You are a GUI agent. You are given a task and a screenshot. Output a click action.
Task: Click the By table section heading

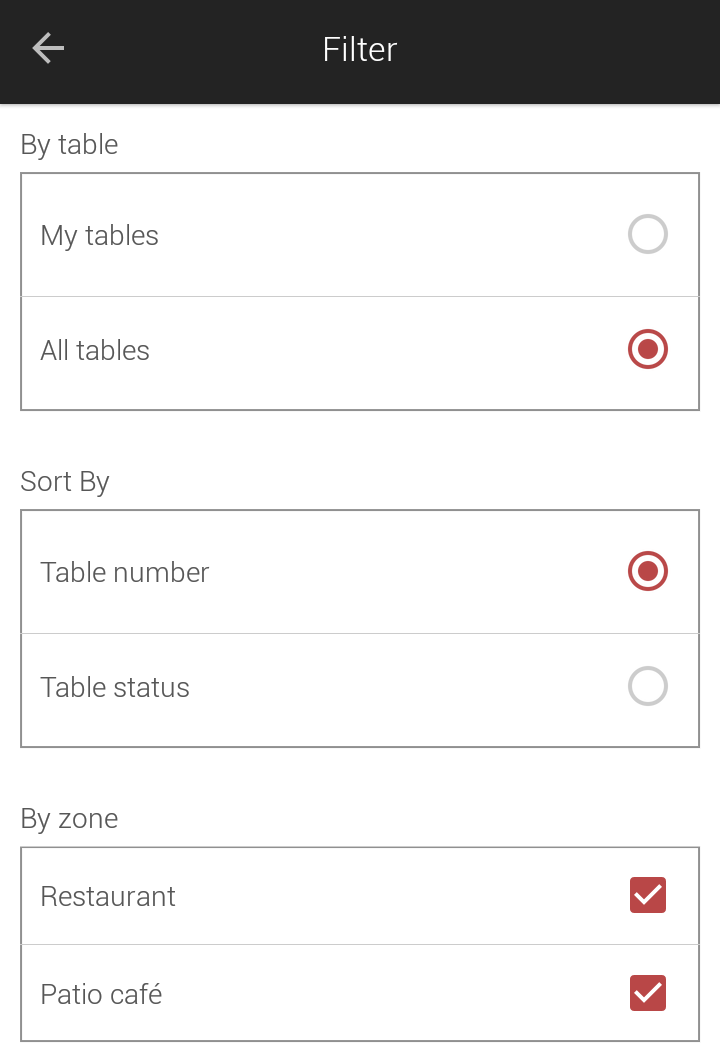(69, 145)
